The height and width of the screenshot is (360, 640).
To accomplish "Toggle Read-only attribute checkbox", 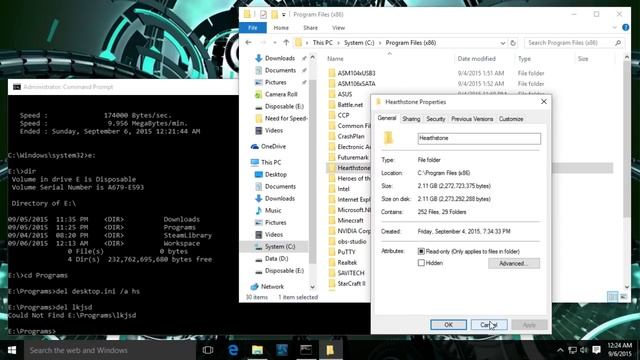I will coord(421,251).
